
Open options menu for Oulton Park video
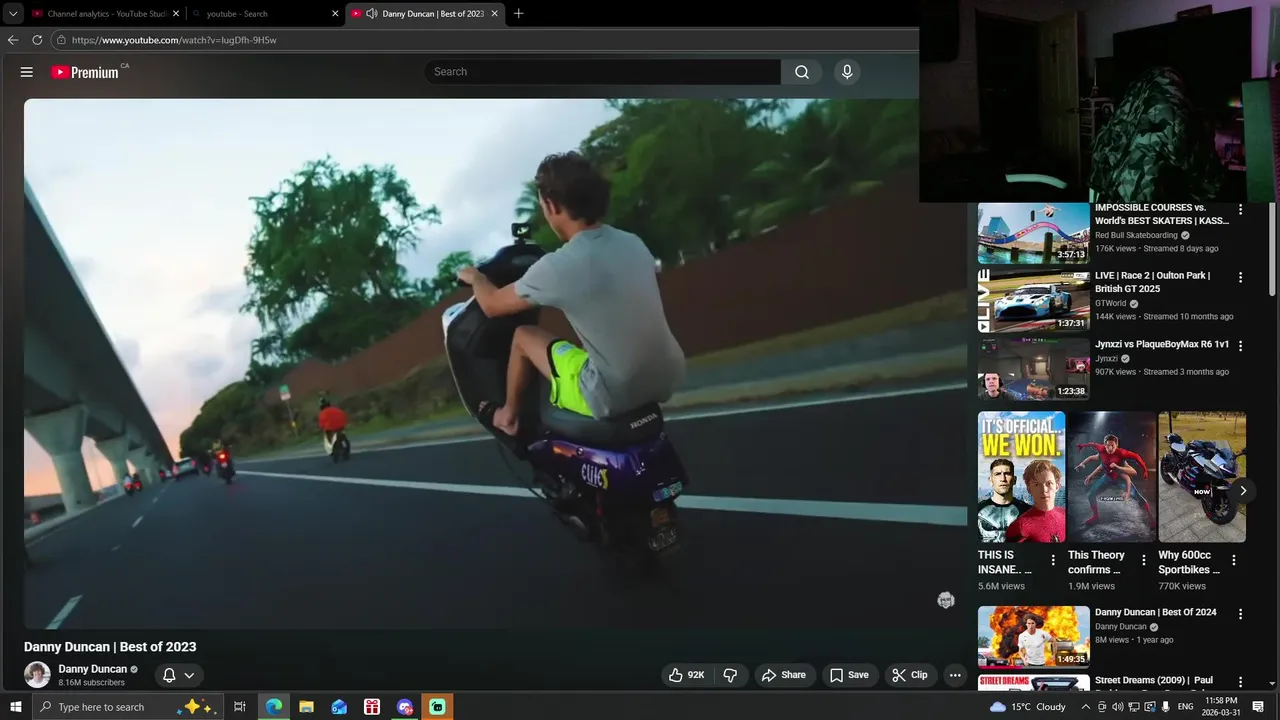coord(1240,277)
